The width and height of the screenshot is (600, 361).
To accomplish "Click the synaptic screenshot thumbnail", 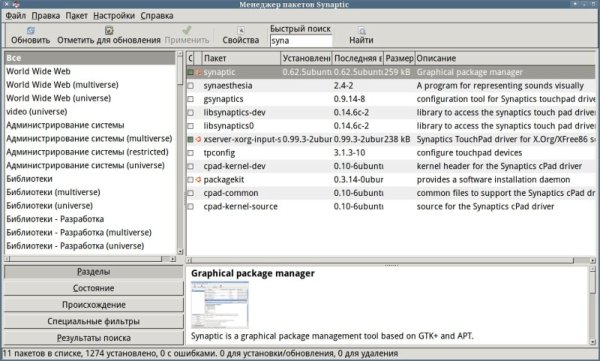I will point(220,305).
